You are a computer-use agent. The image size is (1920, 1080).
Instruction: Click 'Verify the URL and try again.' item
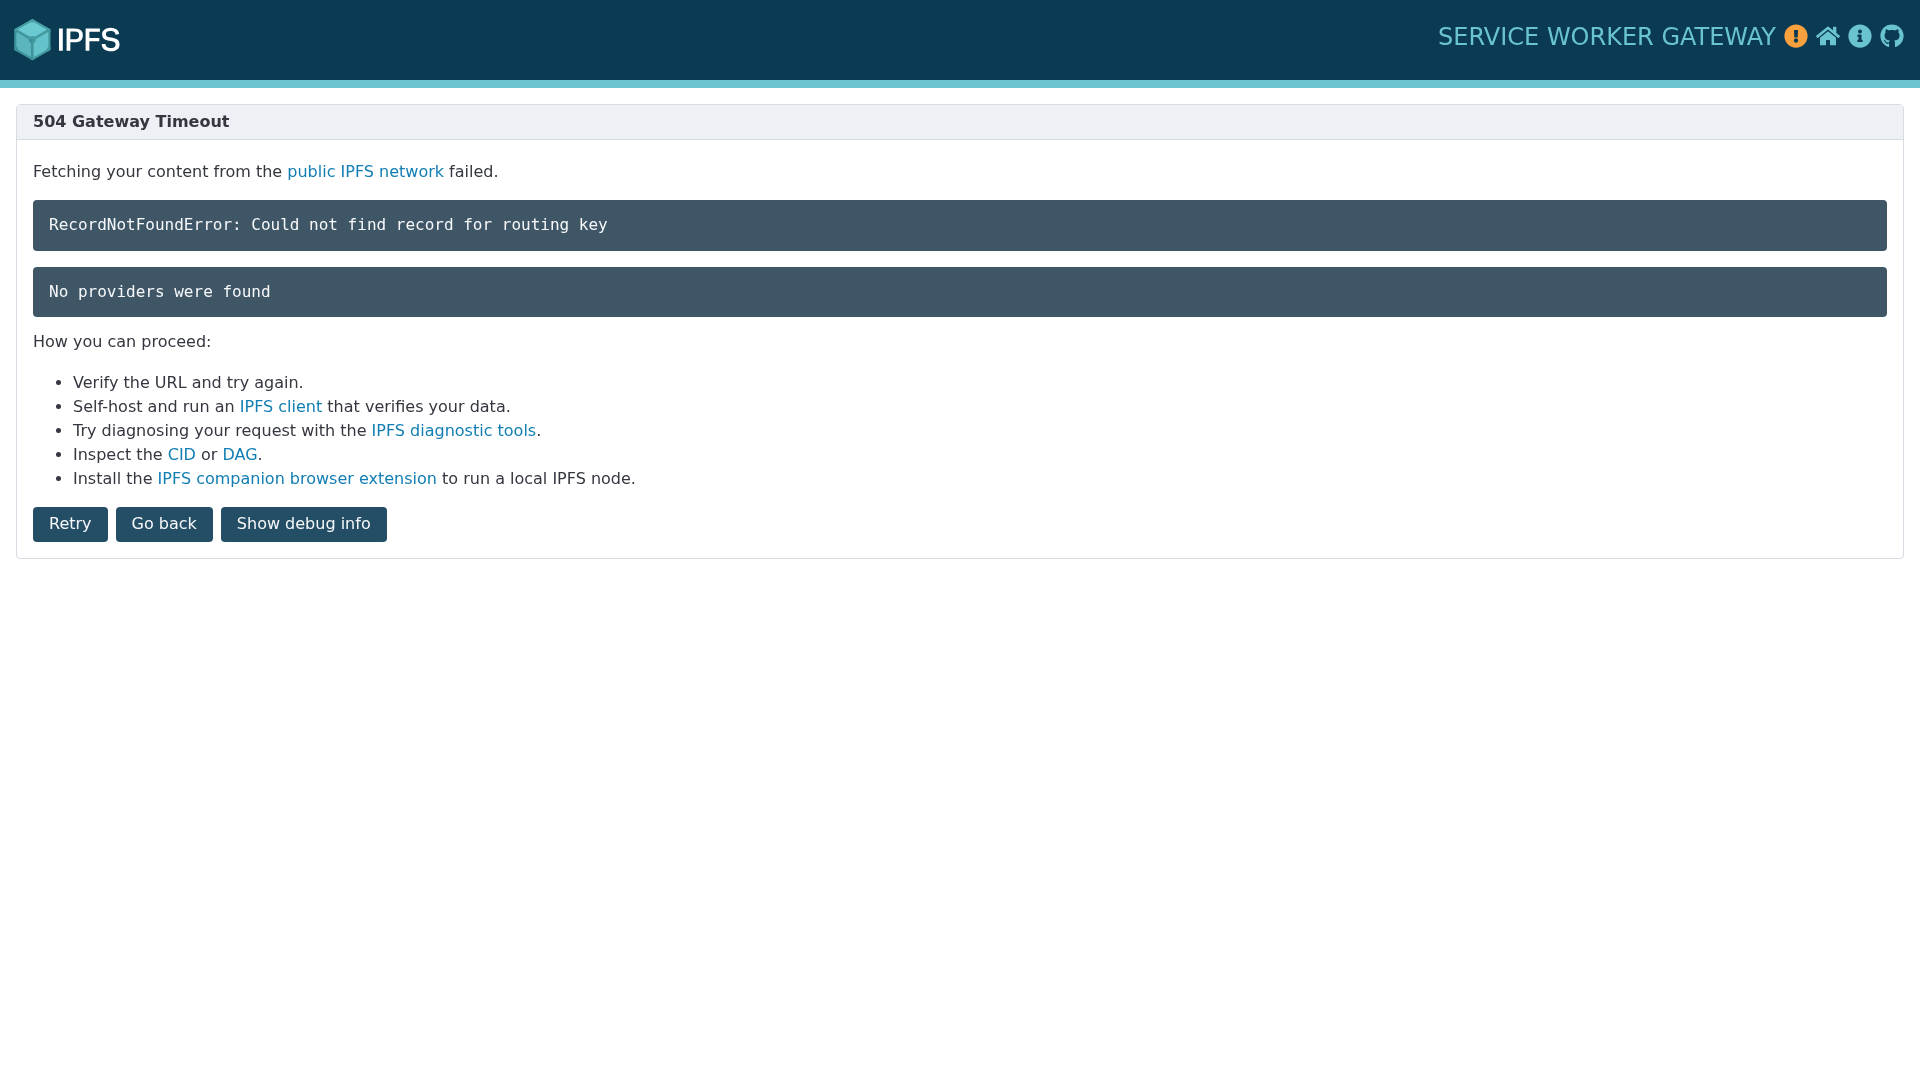tap(188, 383)
